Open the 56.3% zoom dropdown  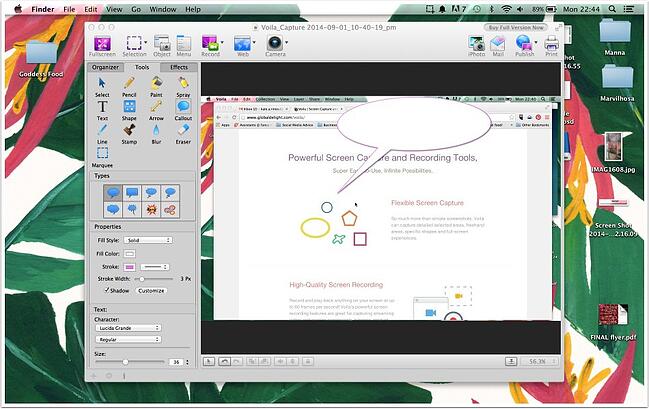(539, 361)
